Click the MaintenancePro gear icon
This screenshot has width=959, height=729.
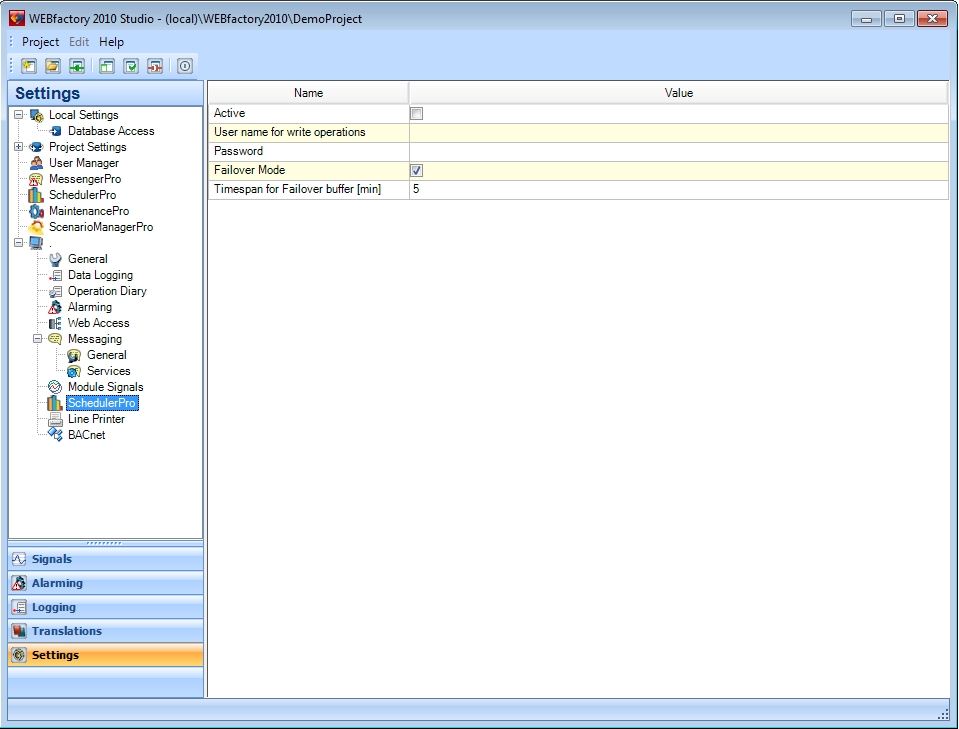coord(36,211)
